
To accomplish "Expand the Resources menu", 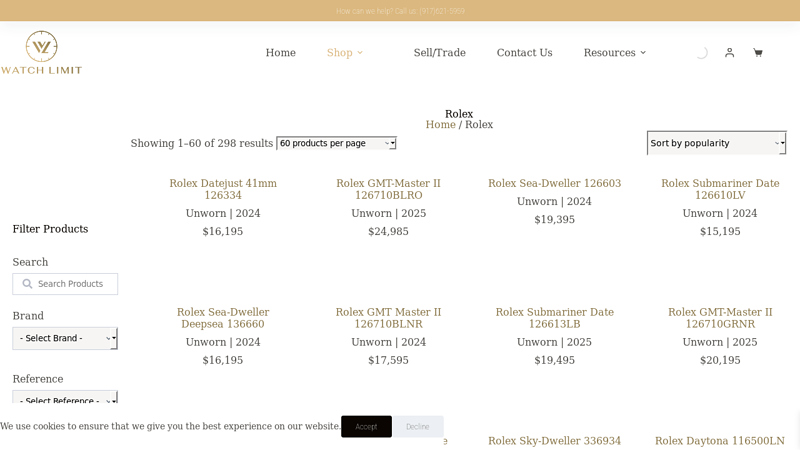I will pyautogui.click(x=614, y=53).
